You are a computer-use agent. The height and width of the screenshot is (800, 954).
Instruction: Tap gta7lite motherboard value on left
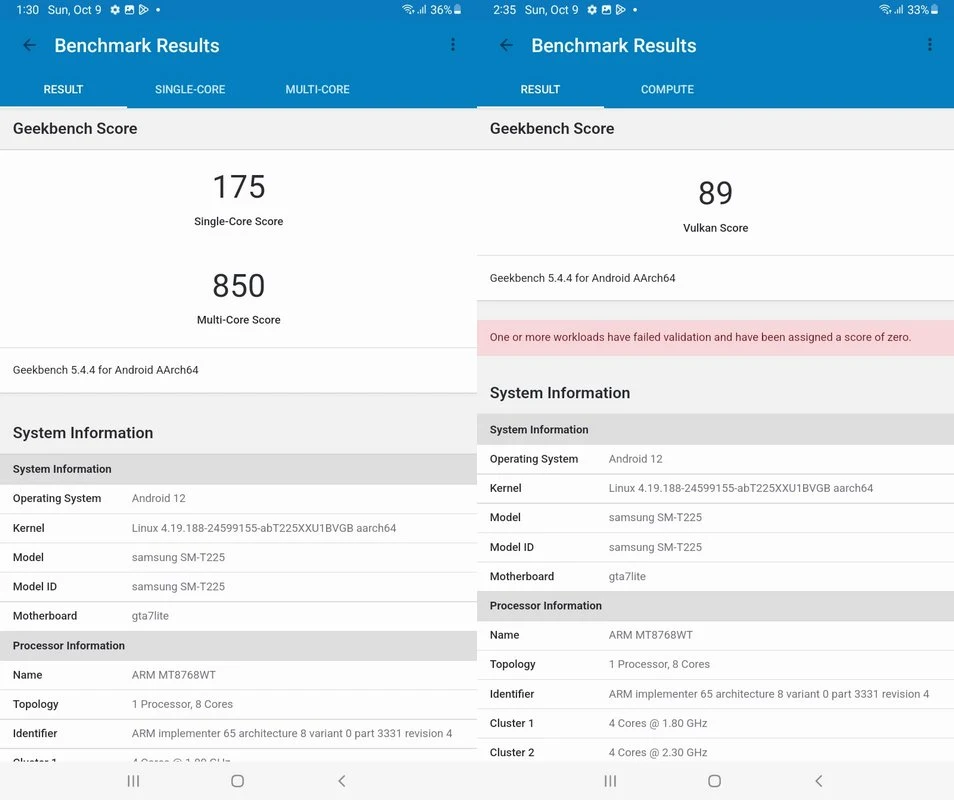(150, 616)
